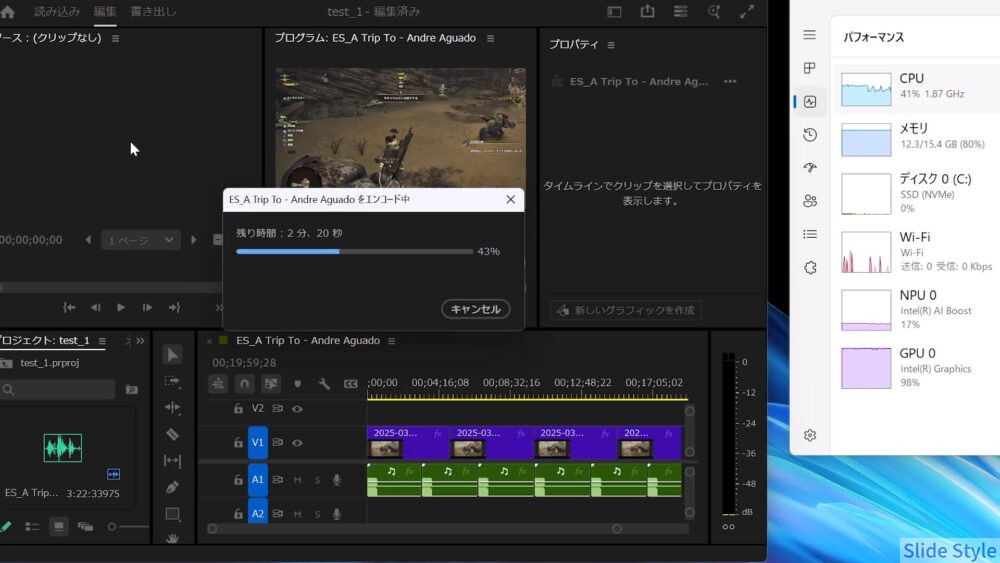Select the Razor tool
This screenshot has width=1000, height=563.
pos(173,434)
